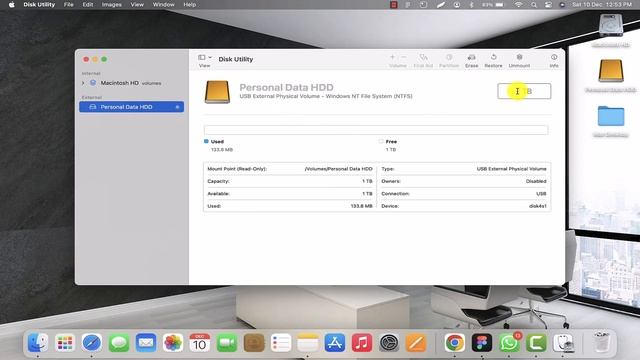Run First Aid from the toolbar
The height and width of the screenshot is (360, 640).
(x=423, y=60)
